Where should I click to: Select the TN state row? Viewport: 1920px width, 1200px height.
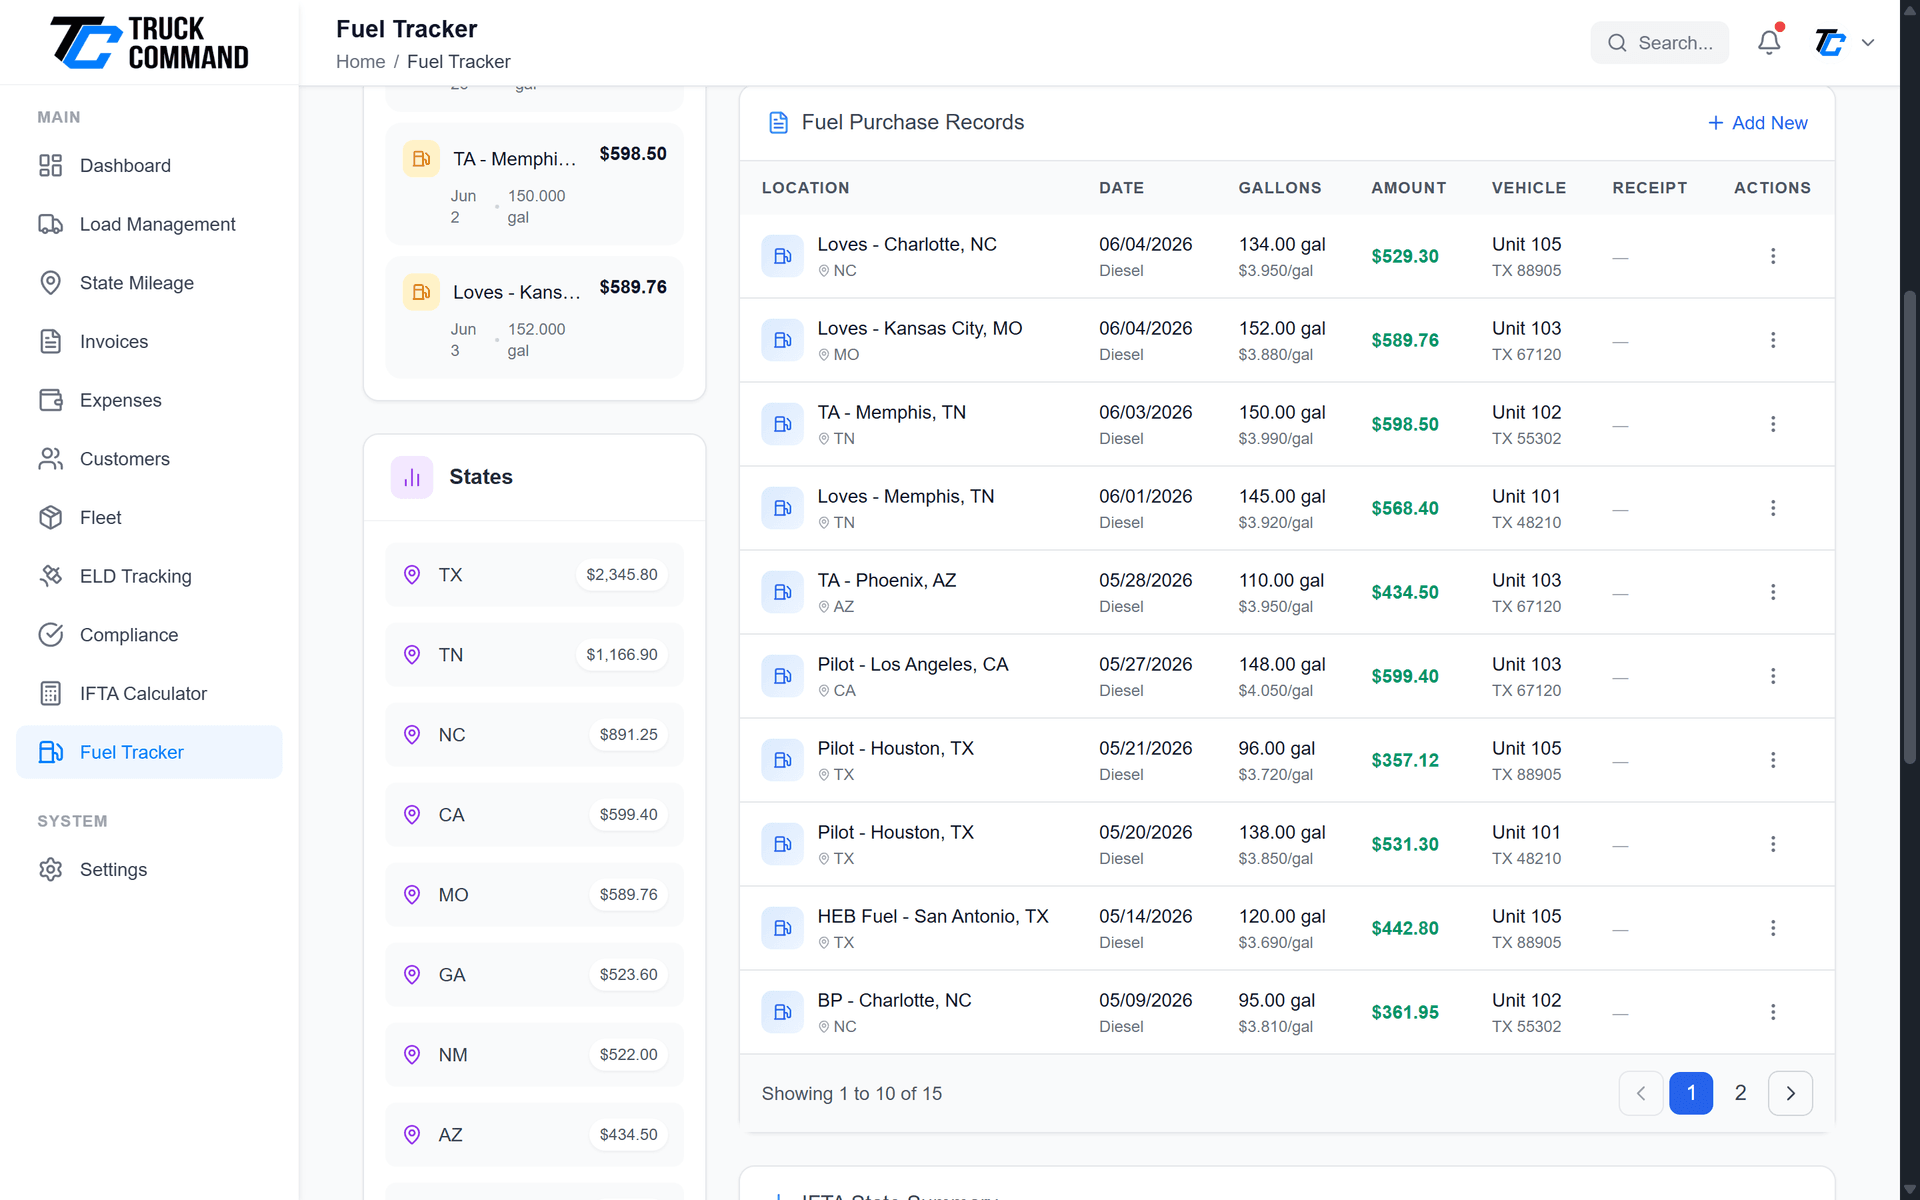(x=534, y=655)
